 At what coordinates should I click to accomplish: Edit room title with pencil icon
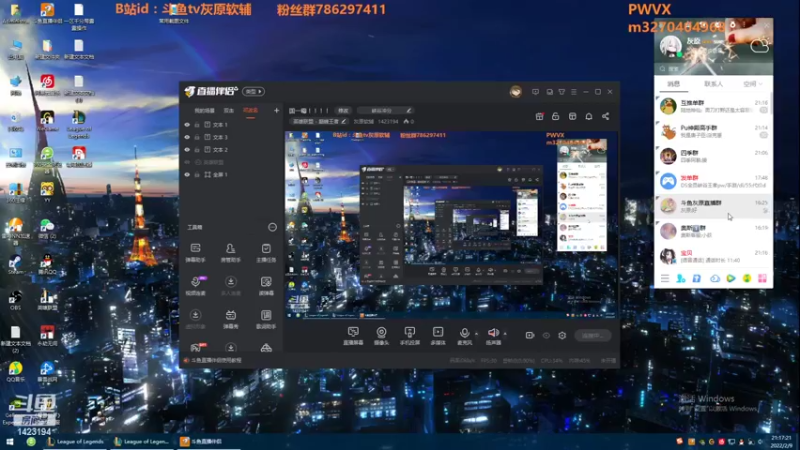coord(409,110)
